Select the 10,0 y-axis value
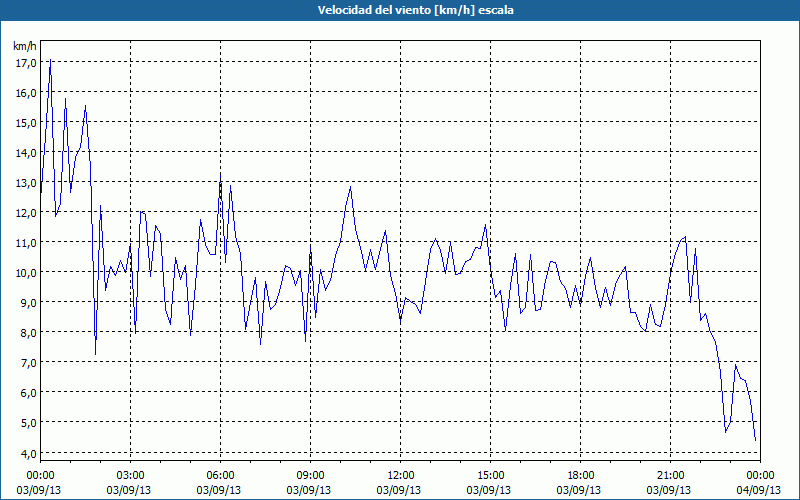The height and width of the screenshot is (500, 800). (x=26, y=273)
